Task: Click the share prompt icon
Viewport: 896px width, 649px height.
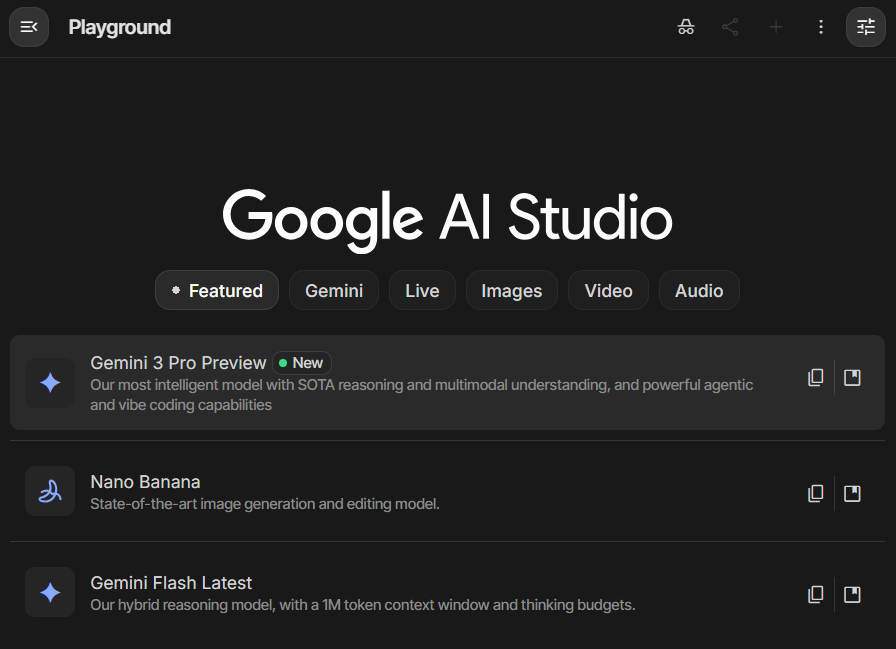Action: pyautogui.click(x=730, y=27)
